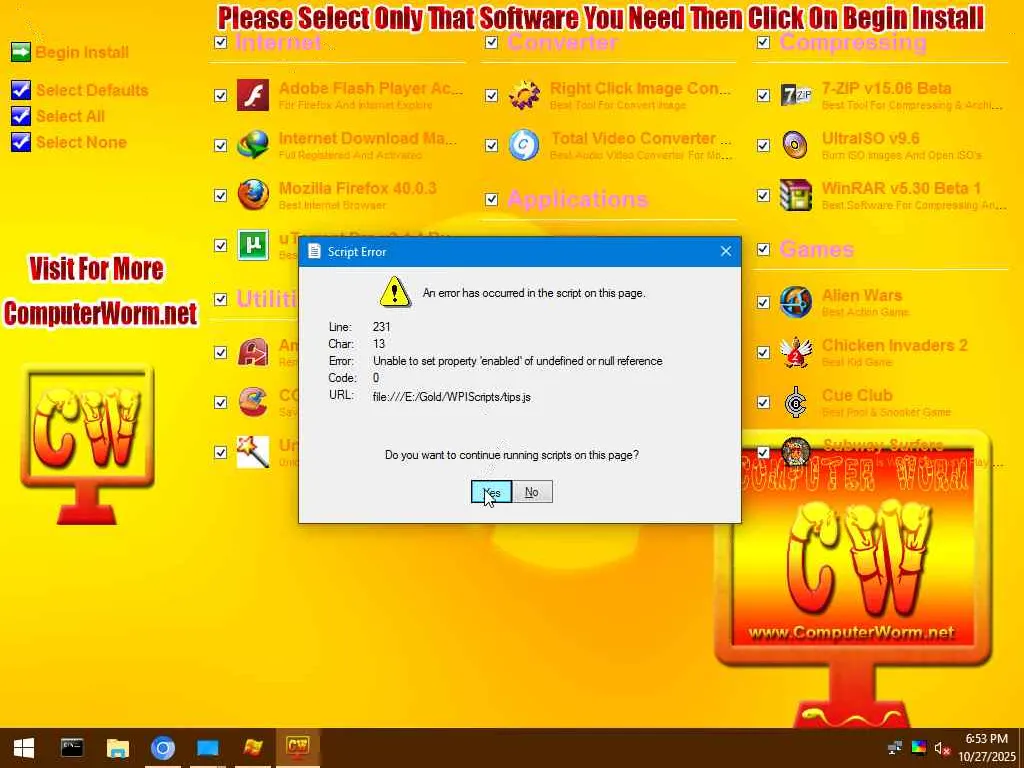Click the volume muted tray icon
Screen dimensions: 1024x768
click(x=942, y=748)
